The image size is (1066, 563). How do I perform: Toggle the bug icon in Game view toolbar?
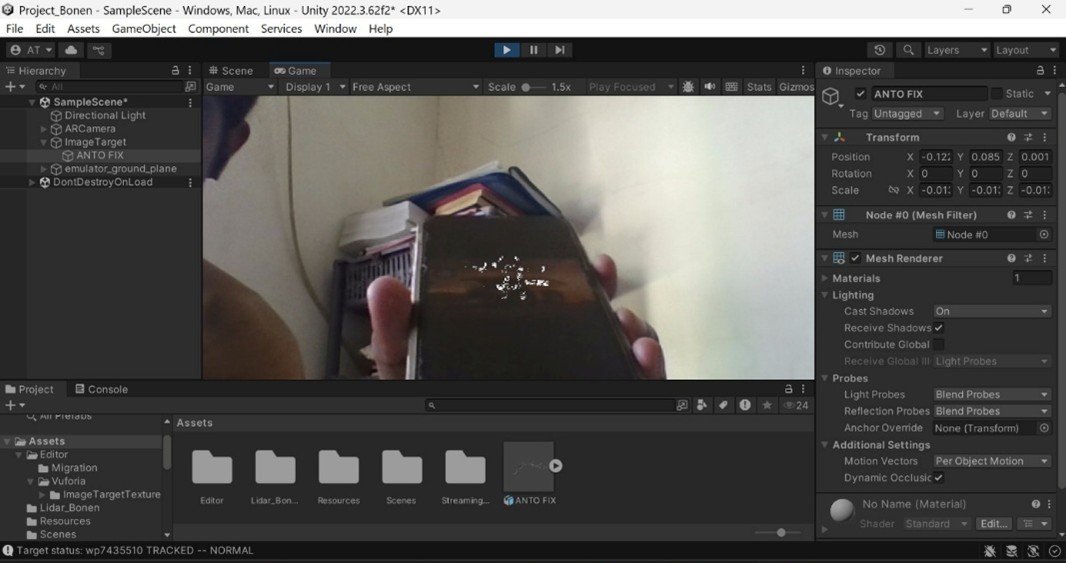(x=688, y=87)
